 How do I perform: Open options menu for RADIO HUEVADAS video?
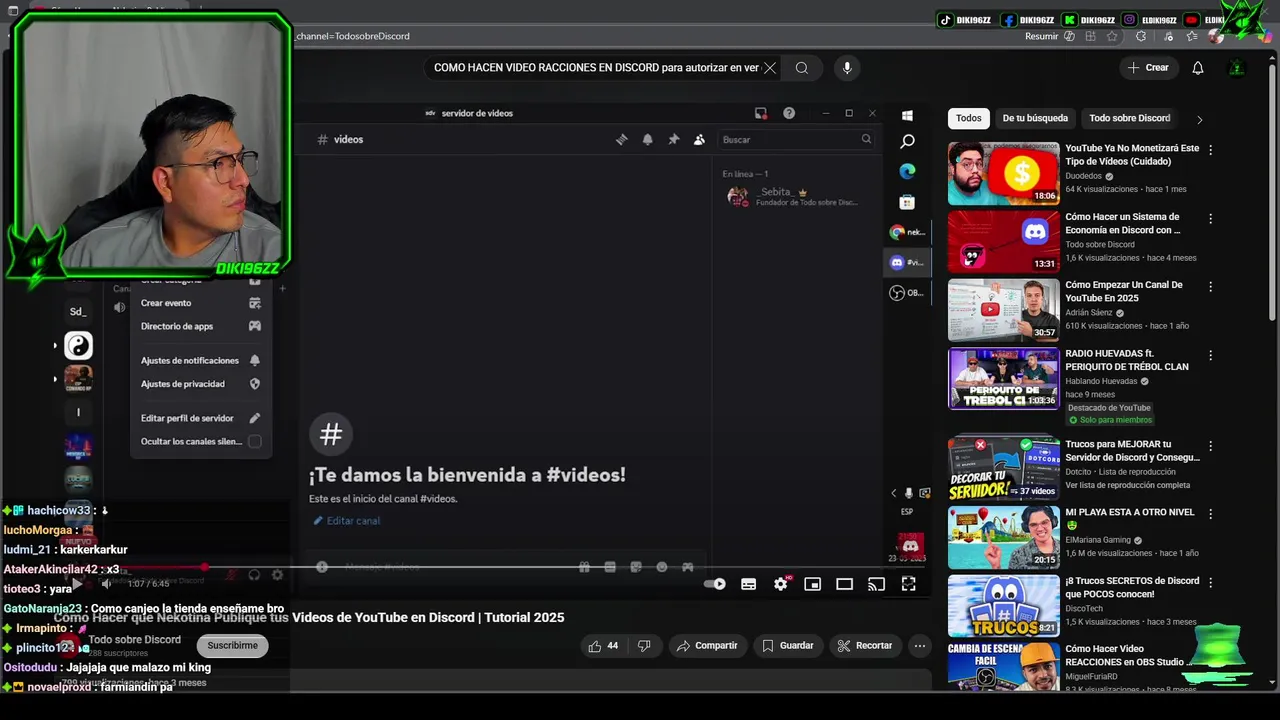click(x=1211, y=355)
